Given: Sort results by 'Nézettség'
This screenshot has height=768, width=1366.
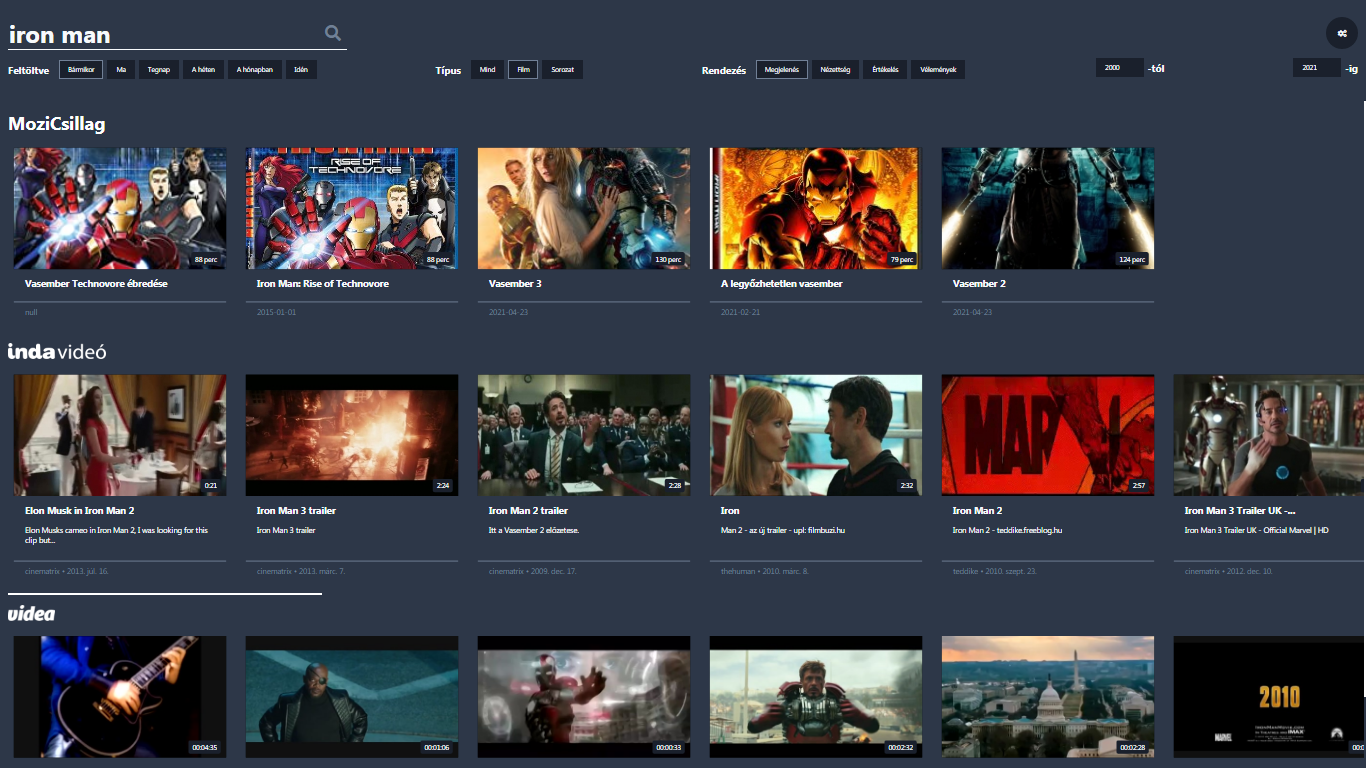Looking at the screenshot, I should [835, 70].
